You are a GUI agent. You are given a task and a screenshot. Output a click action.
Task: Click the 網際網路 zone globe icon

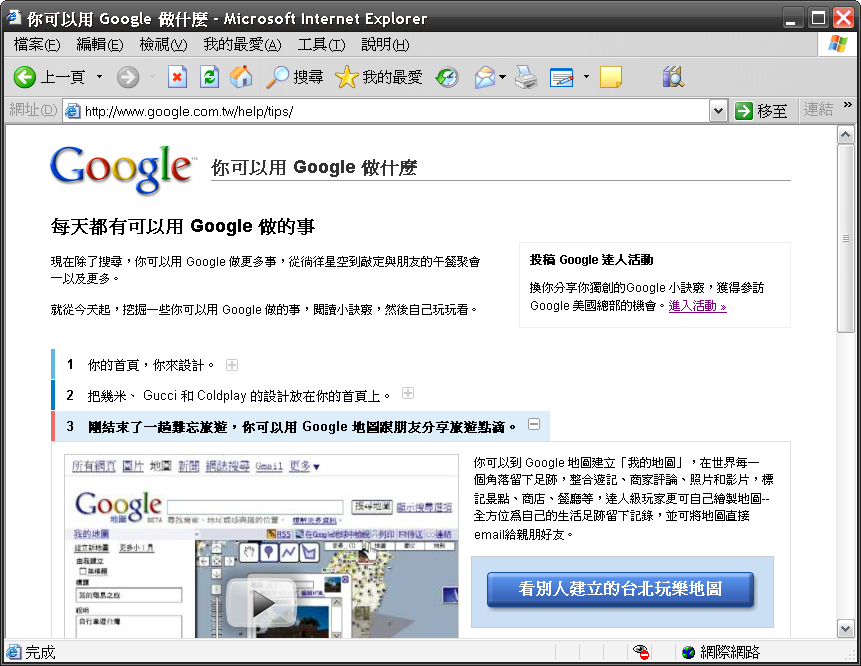point(688,652)
